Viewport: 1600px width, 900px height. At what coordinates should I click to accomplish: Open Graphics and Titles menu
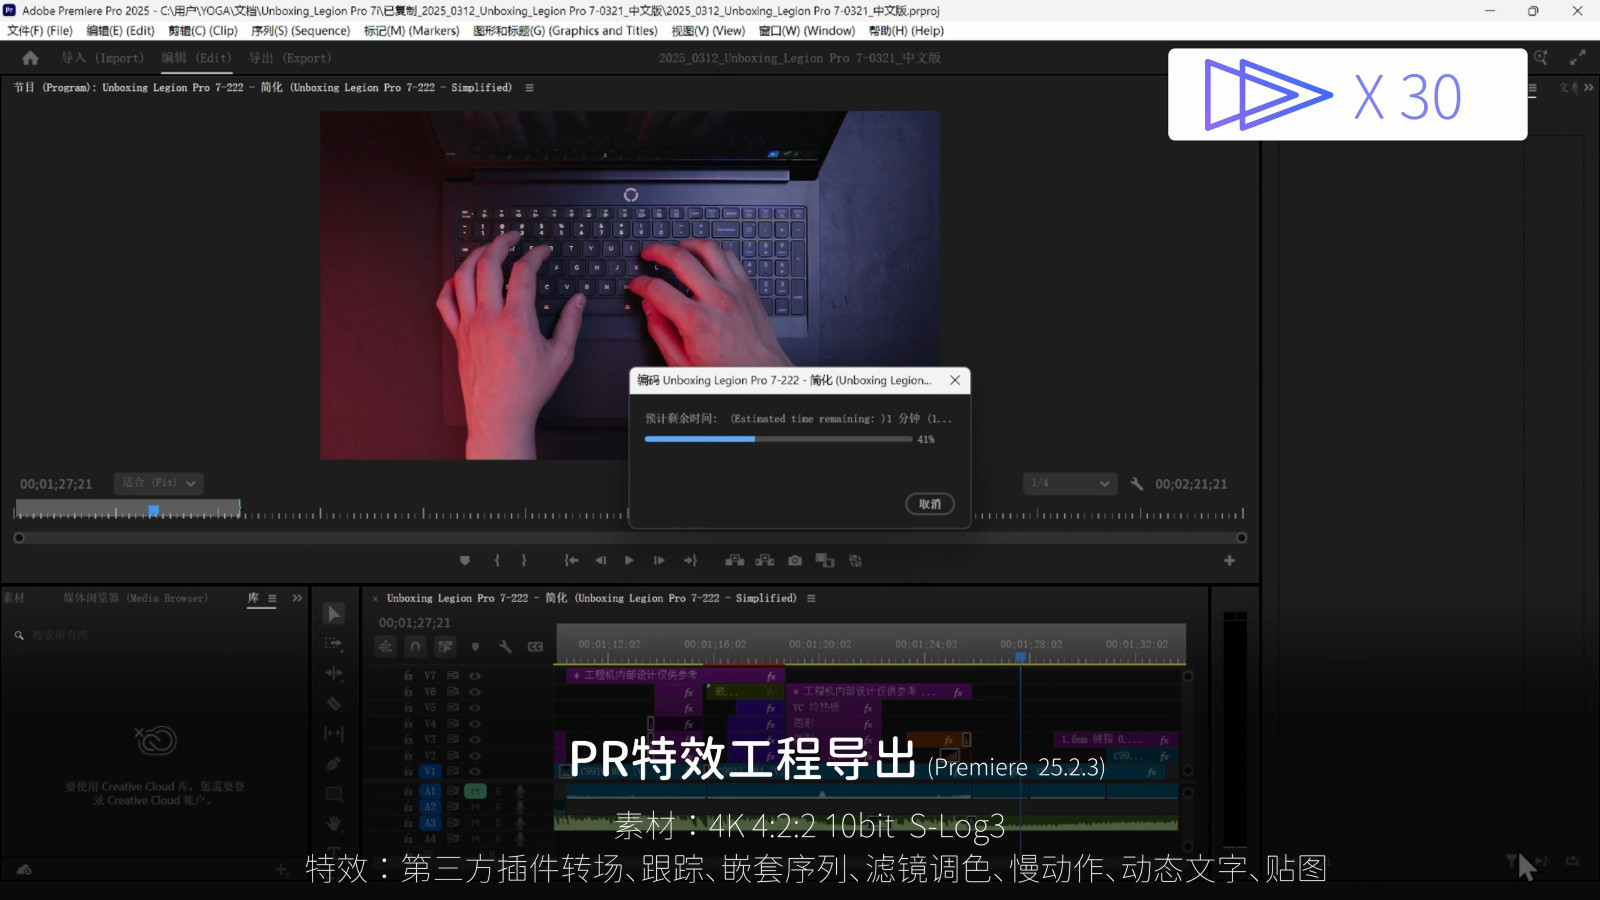click(565, 31)
